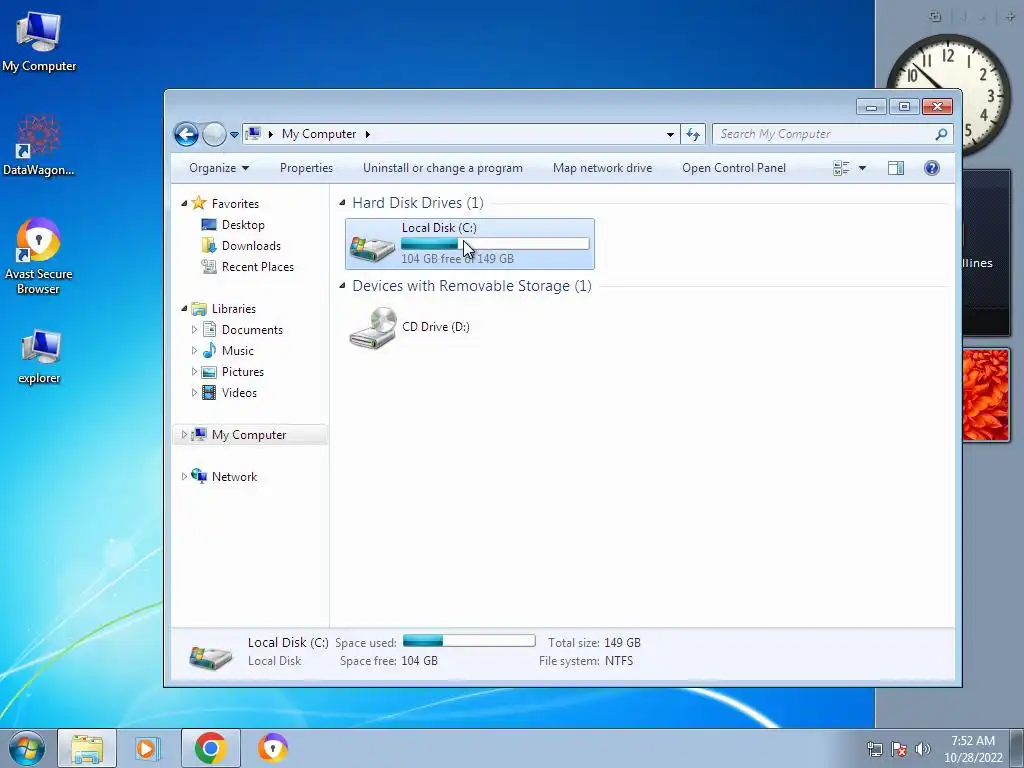The image size is (1024, 768).
Task: Open the Organize menu
Action: point(219,168)
